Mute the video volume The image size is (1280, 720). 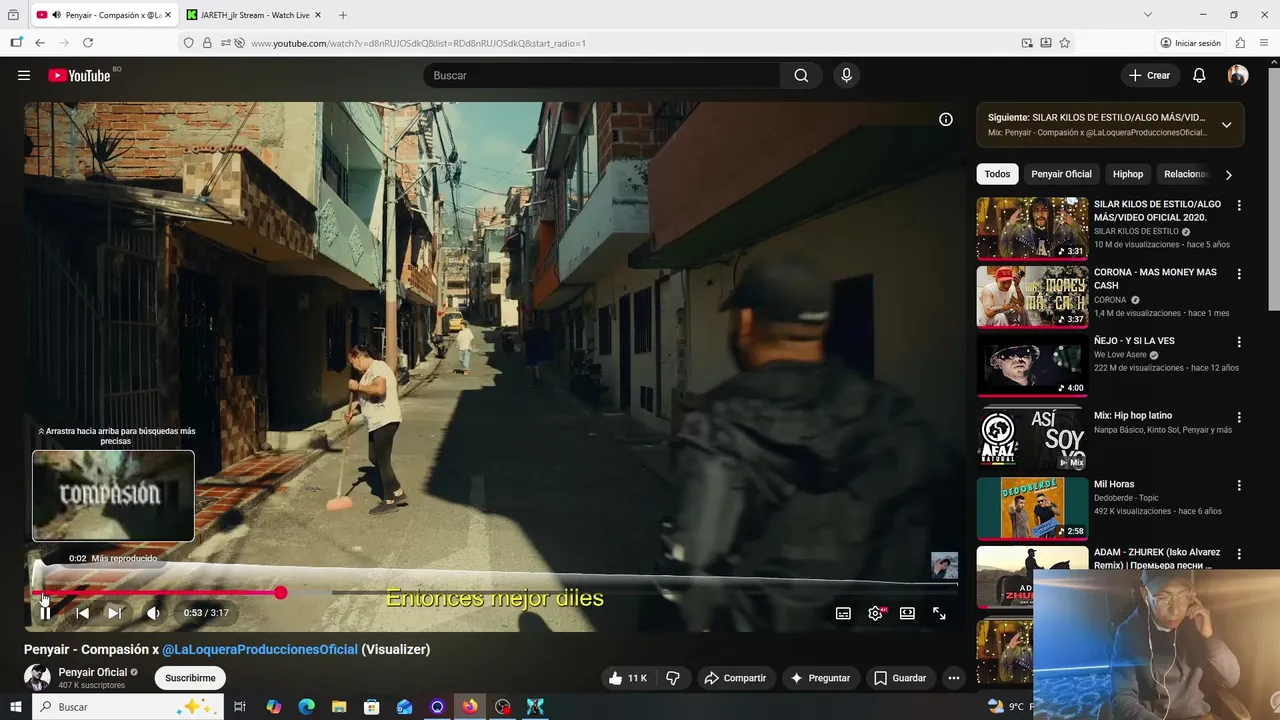(x=153, y=613)
